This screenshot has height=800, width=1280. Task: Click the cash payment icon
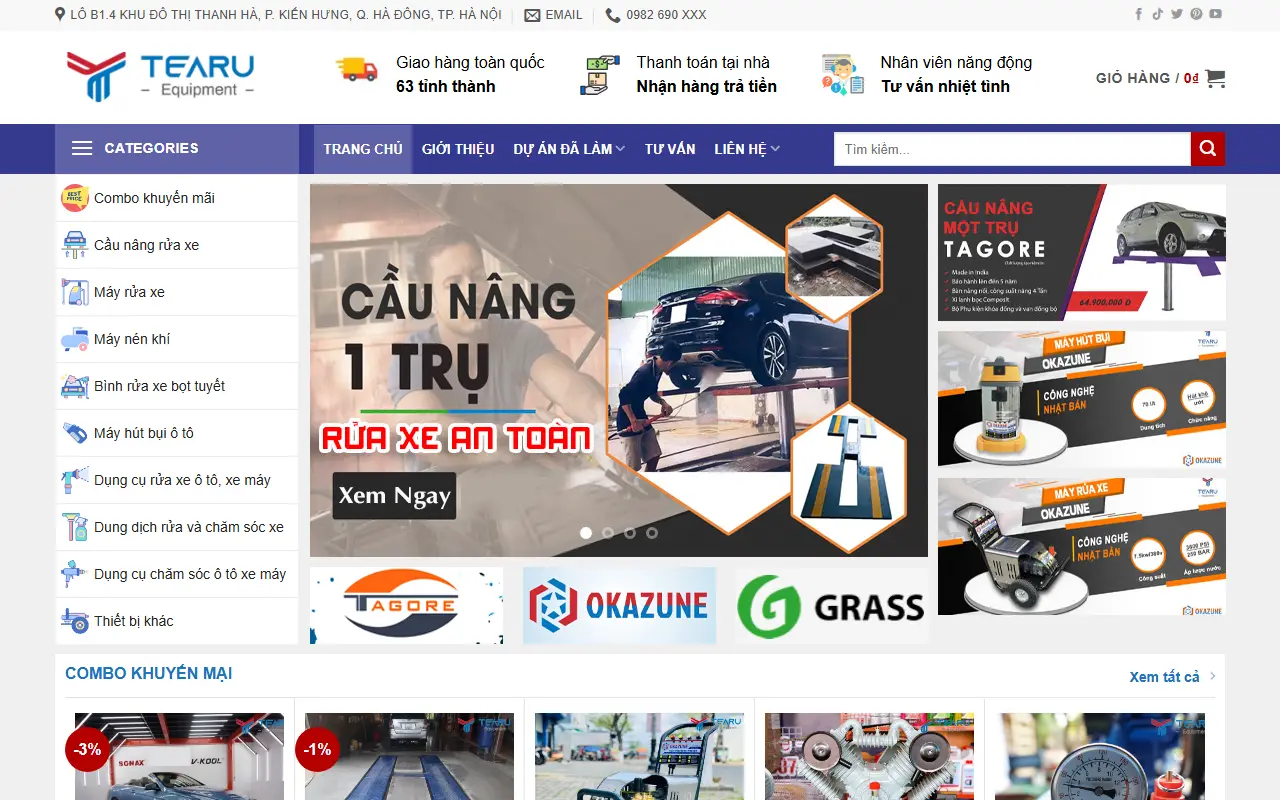tap(600, 75)
